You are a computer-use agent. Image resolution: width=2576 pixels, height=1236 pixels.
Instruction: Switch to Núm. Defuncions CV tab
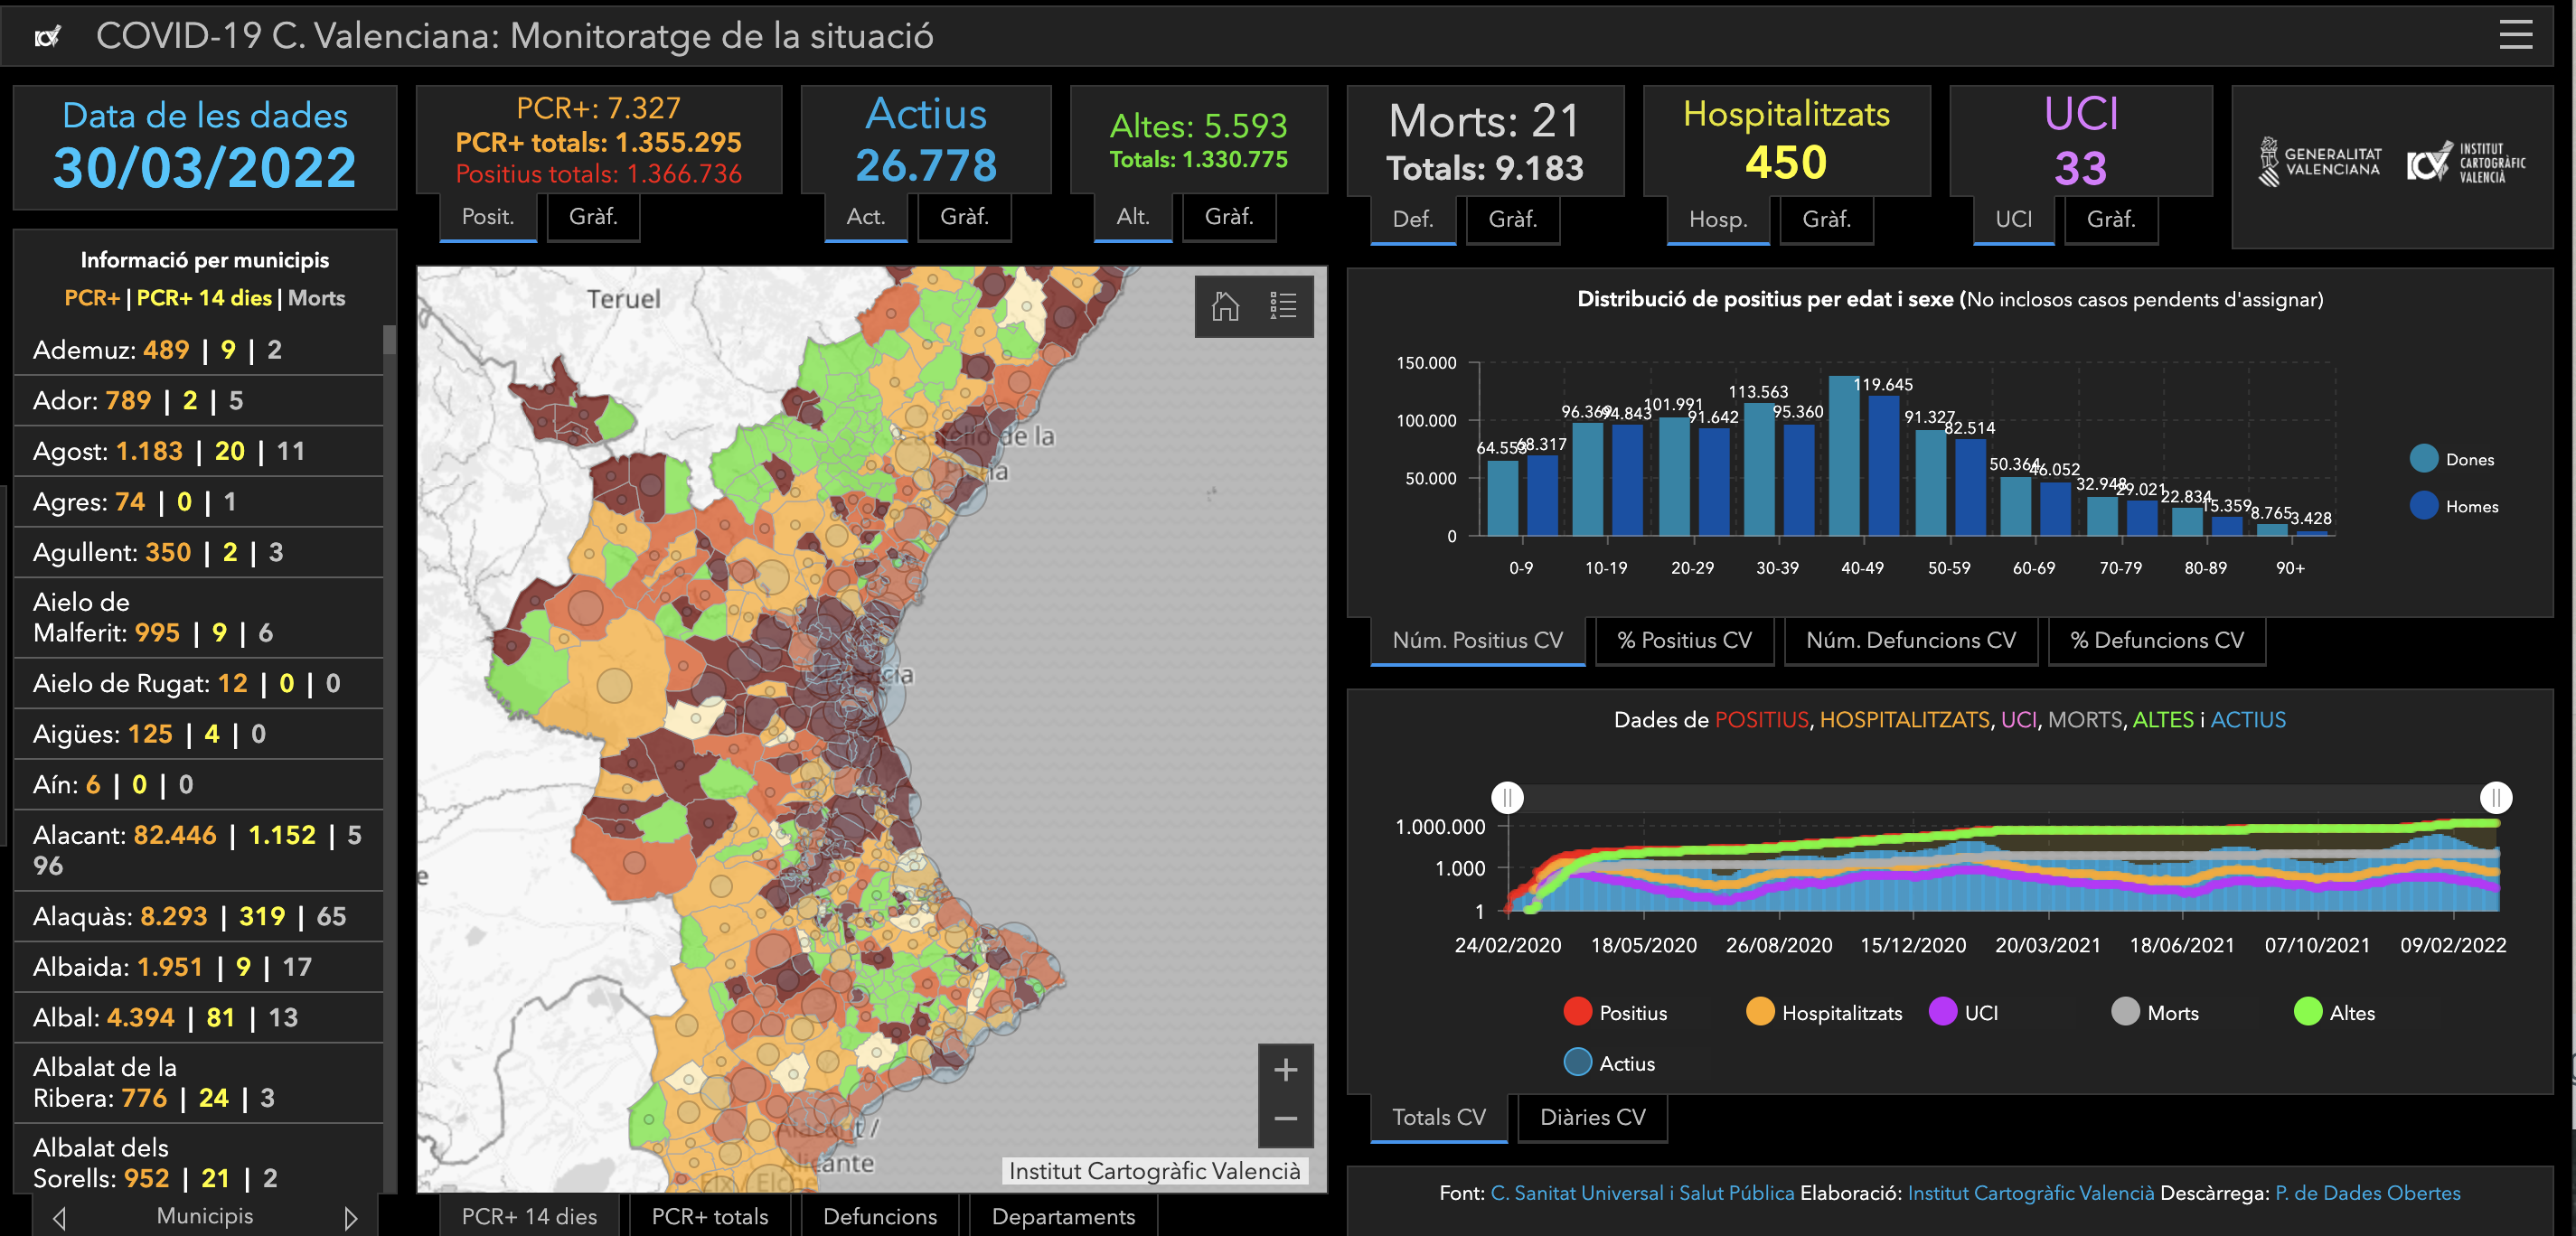tap(1910, 640)
